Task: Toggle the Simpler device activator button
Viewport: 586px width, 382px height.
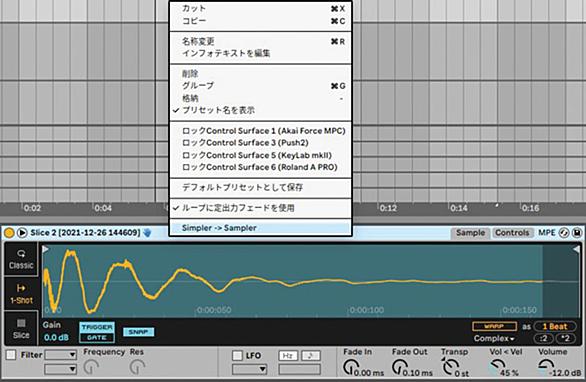Action: coord(9,233)
